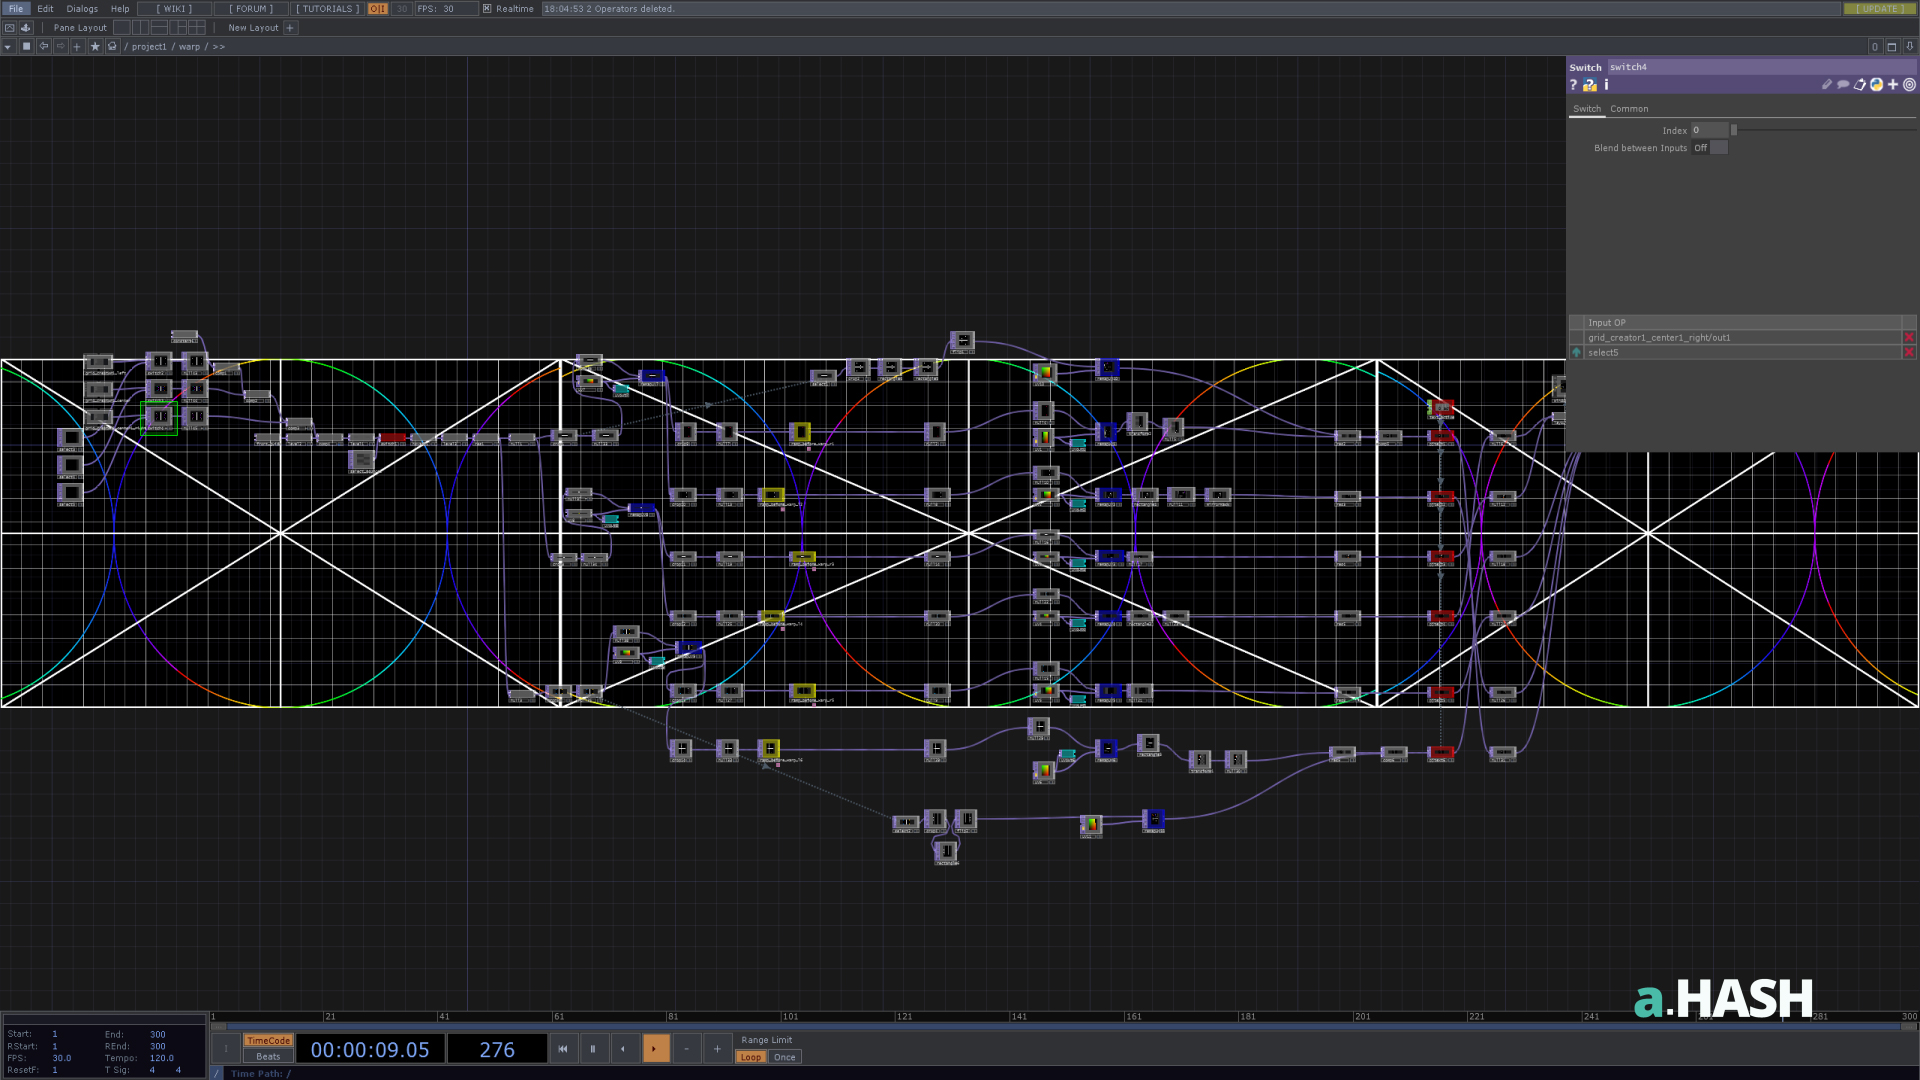
Task: Select the top-bottom split pane layout
Action: click(x=159, y=28)
